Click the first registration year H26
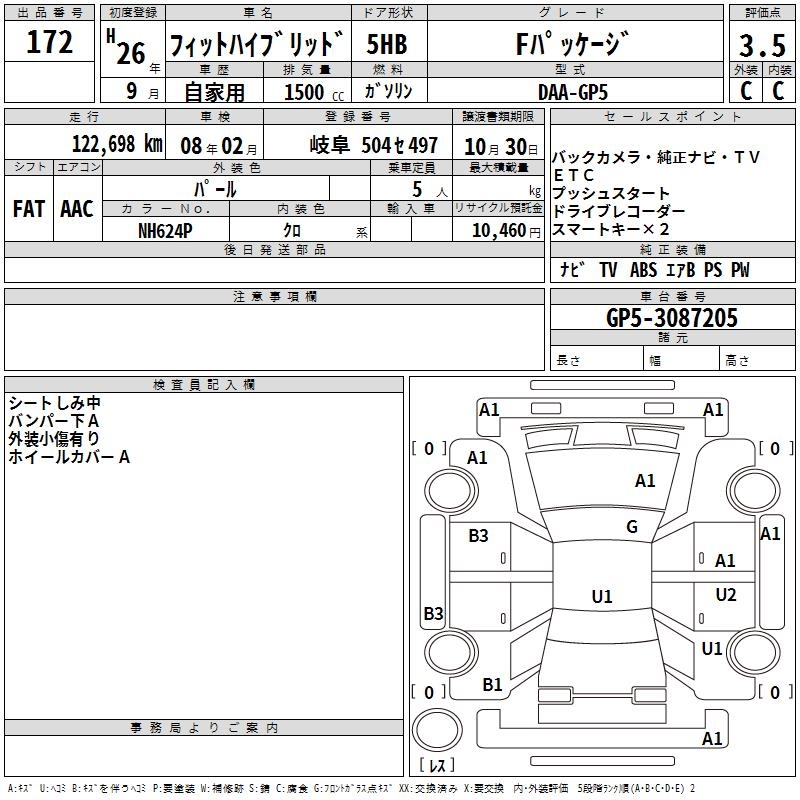This screenshot has height=800, width=800. (x=127, y=48)
